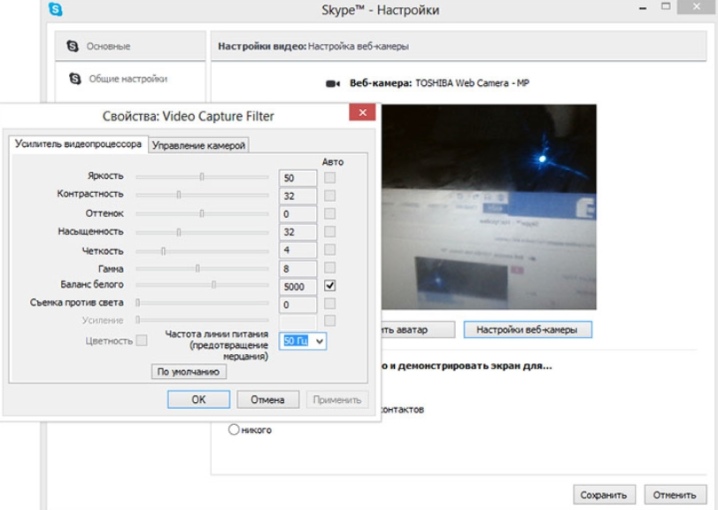
Task: Click the Съемка против света value field
Action: tap(298, 304)
